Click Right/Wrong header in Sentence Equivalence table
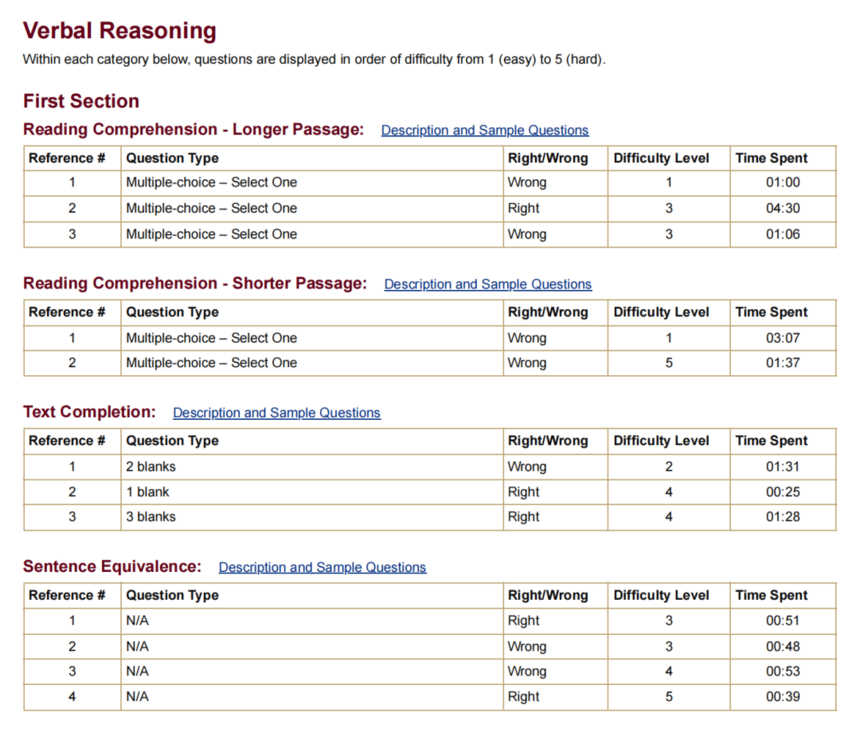Viewport: 860px width, 732px height. click(x=548, y=595)
